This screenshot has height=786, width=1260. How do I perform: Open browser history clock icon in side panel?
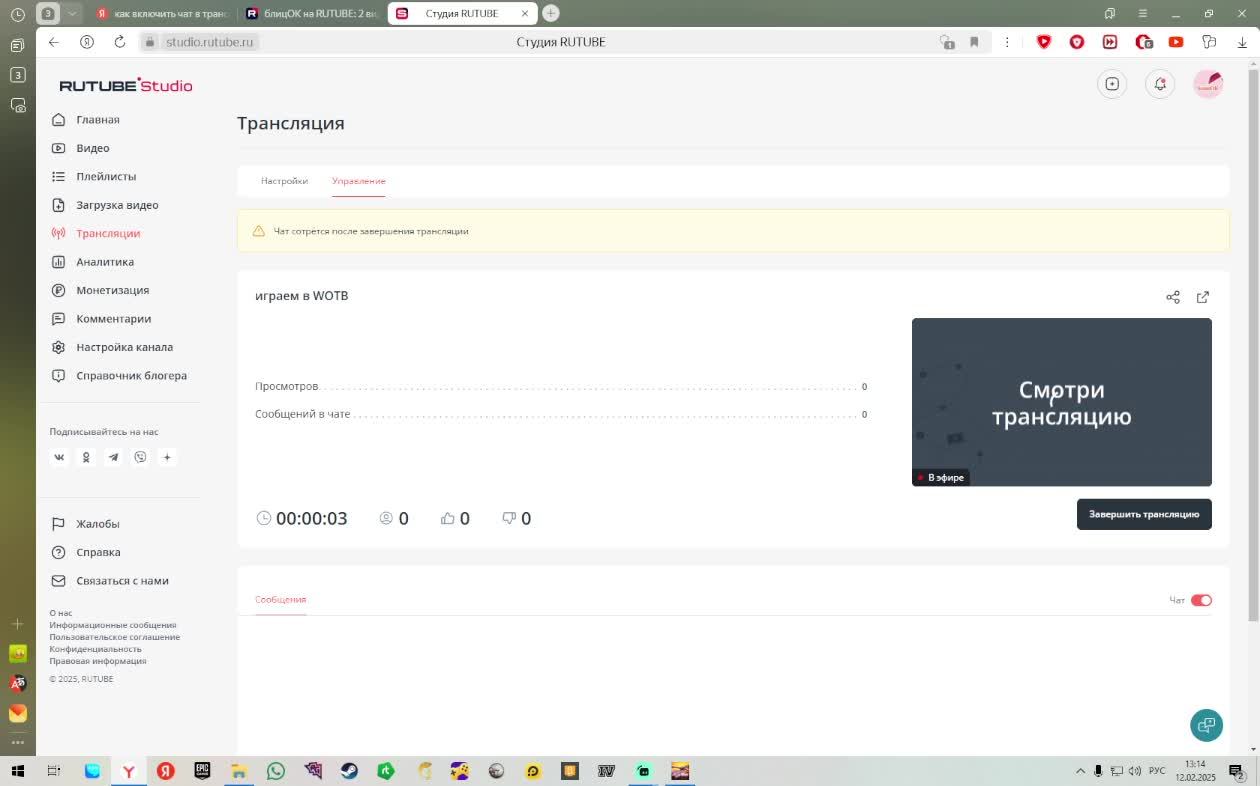click(17, 15)
